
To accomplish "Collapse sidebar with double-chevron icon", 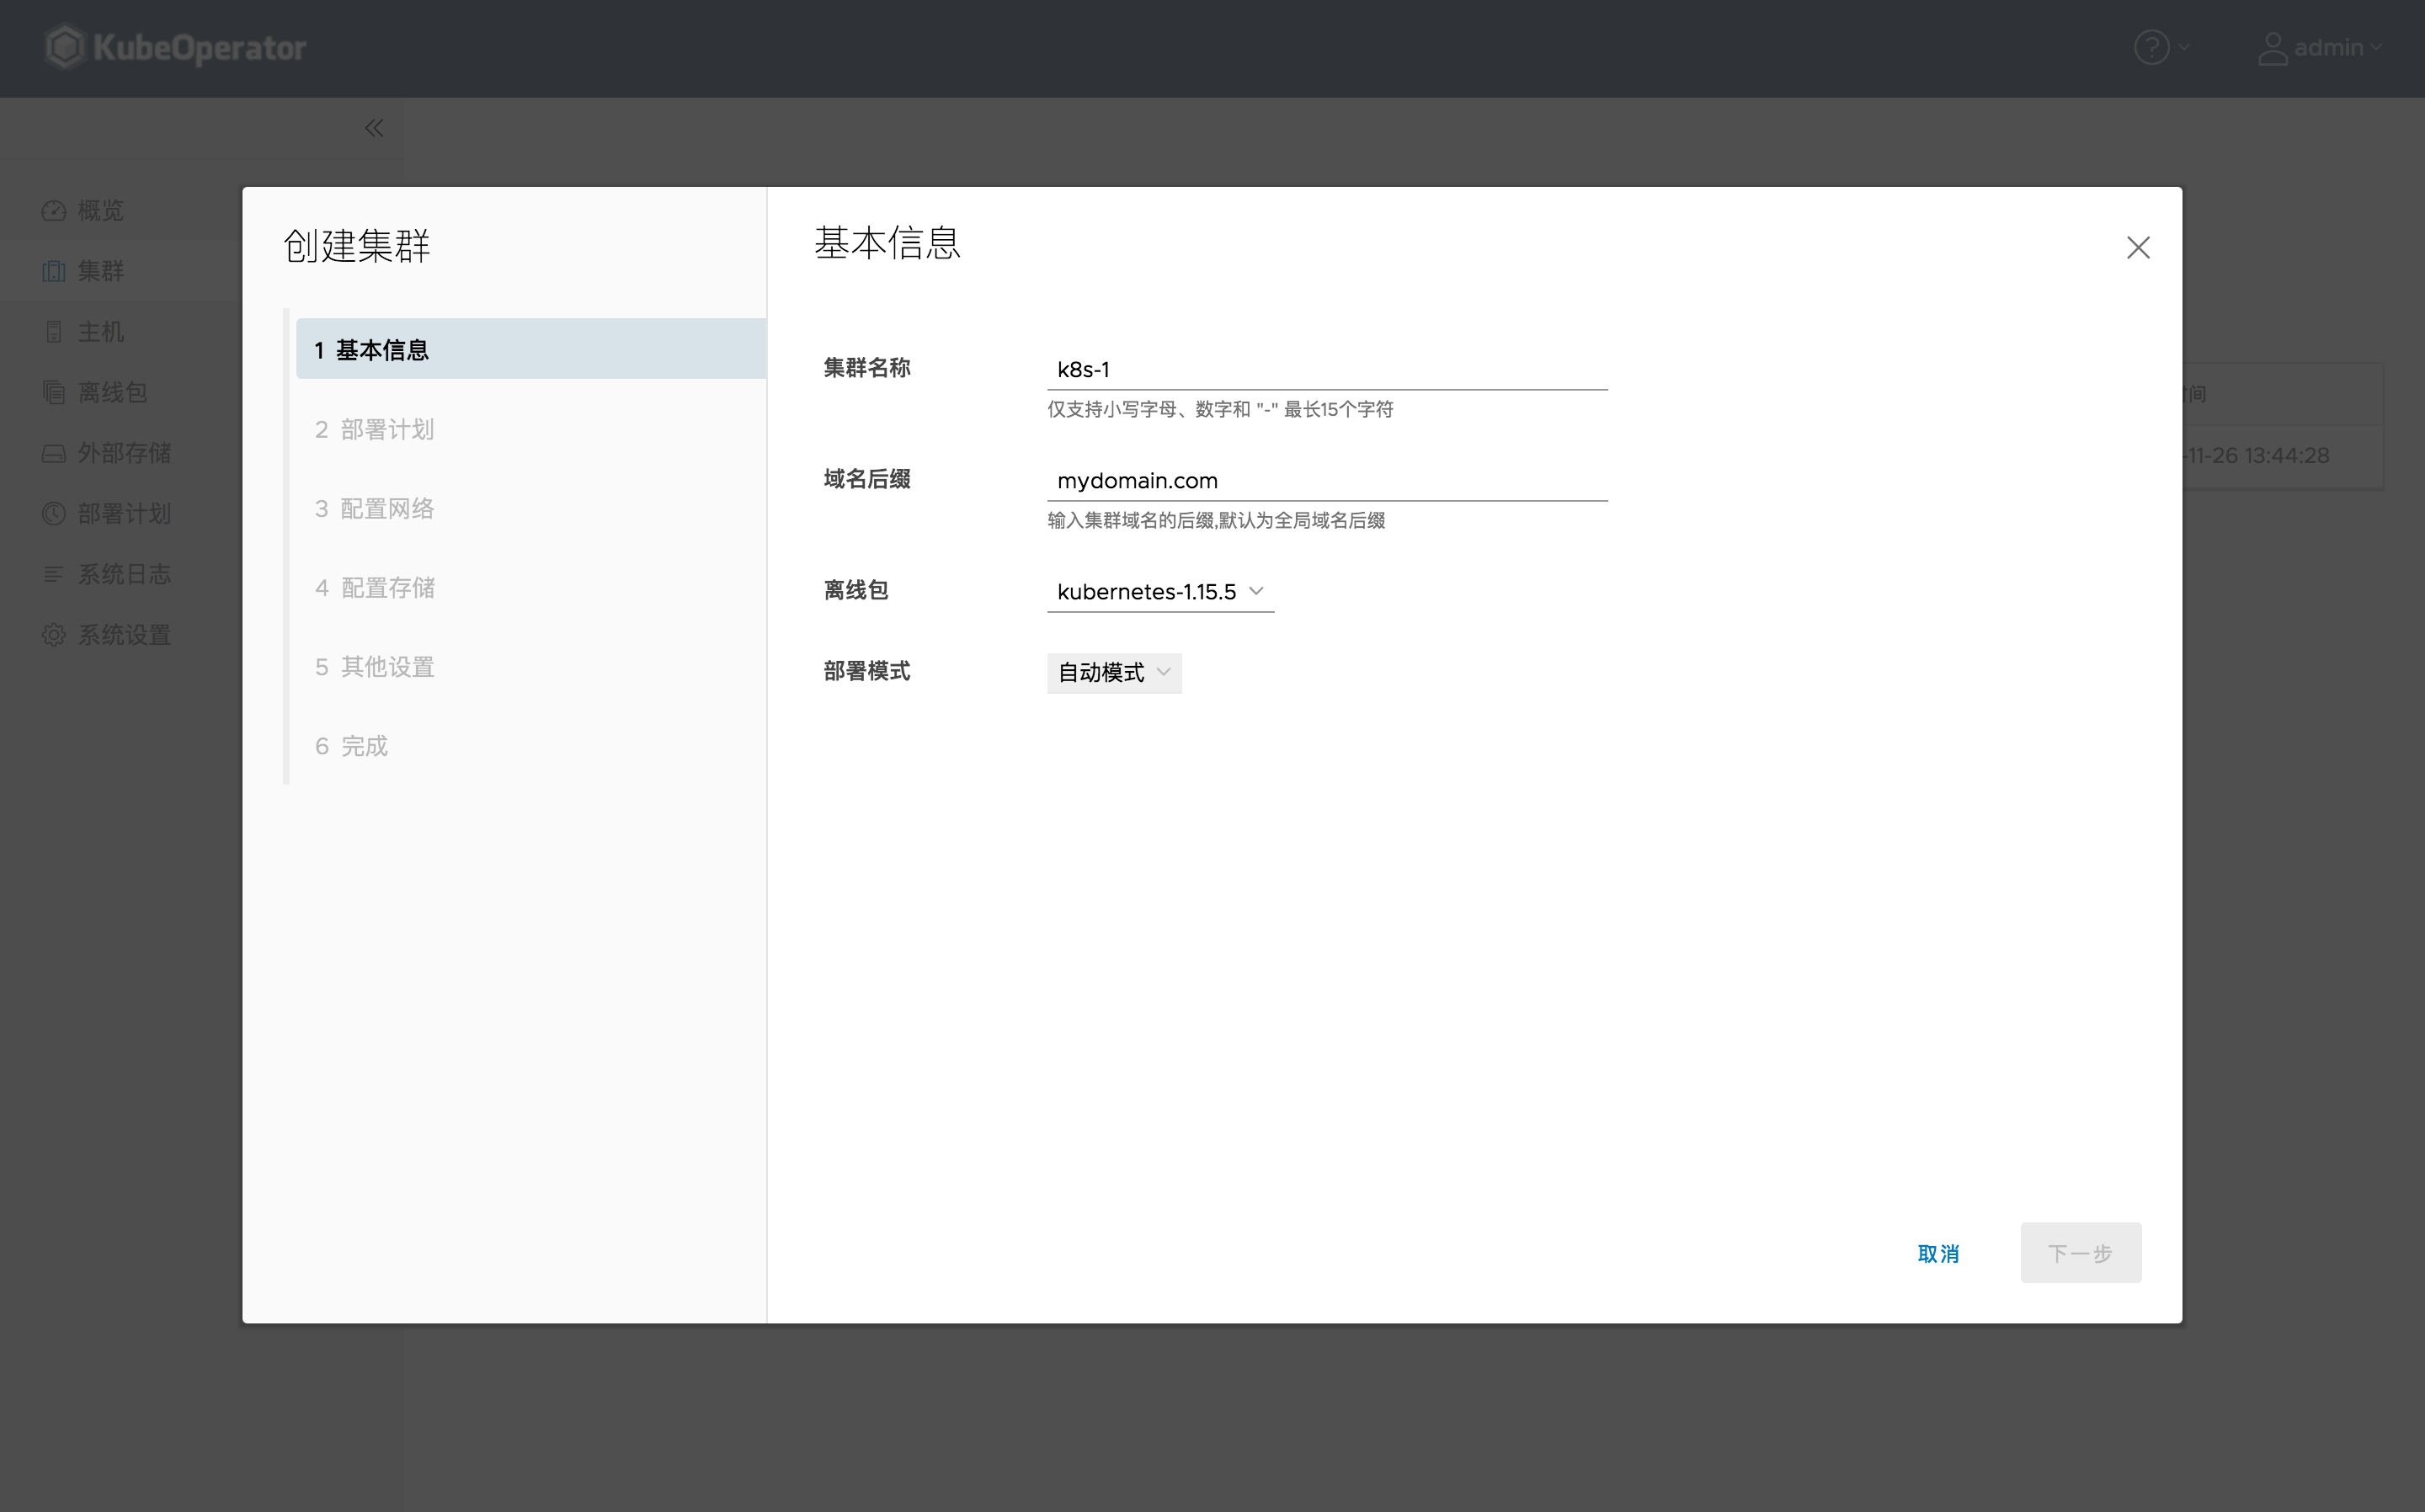I will (374, 128).
